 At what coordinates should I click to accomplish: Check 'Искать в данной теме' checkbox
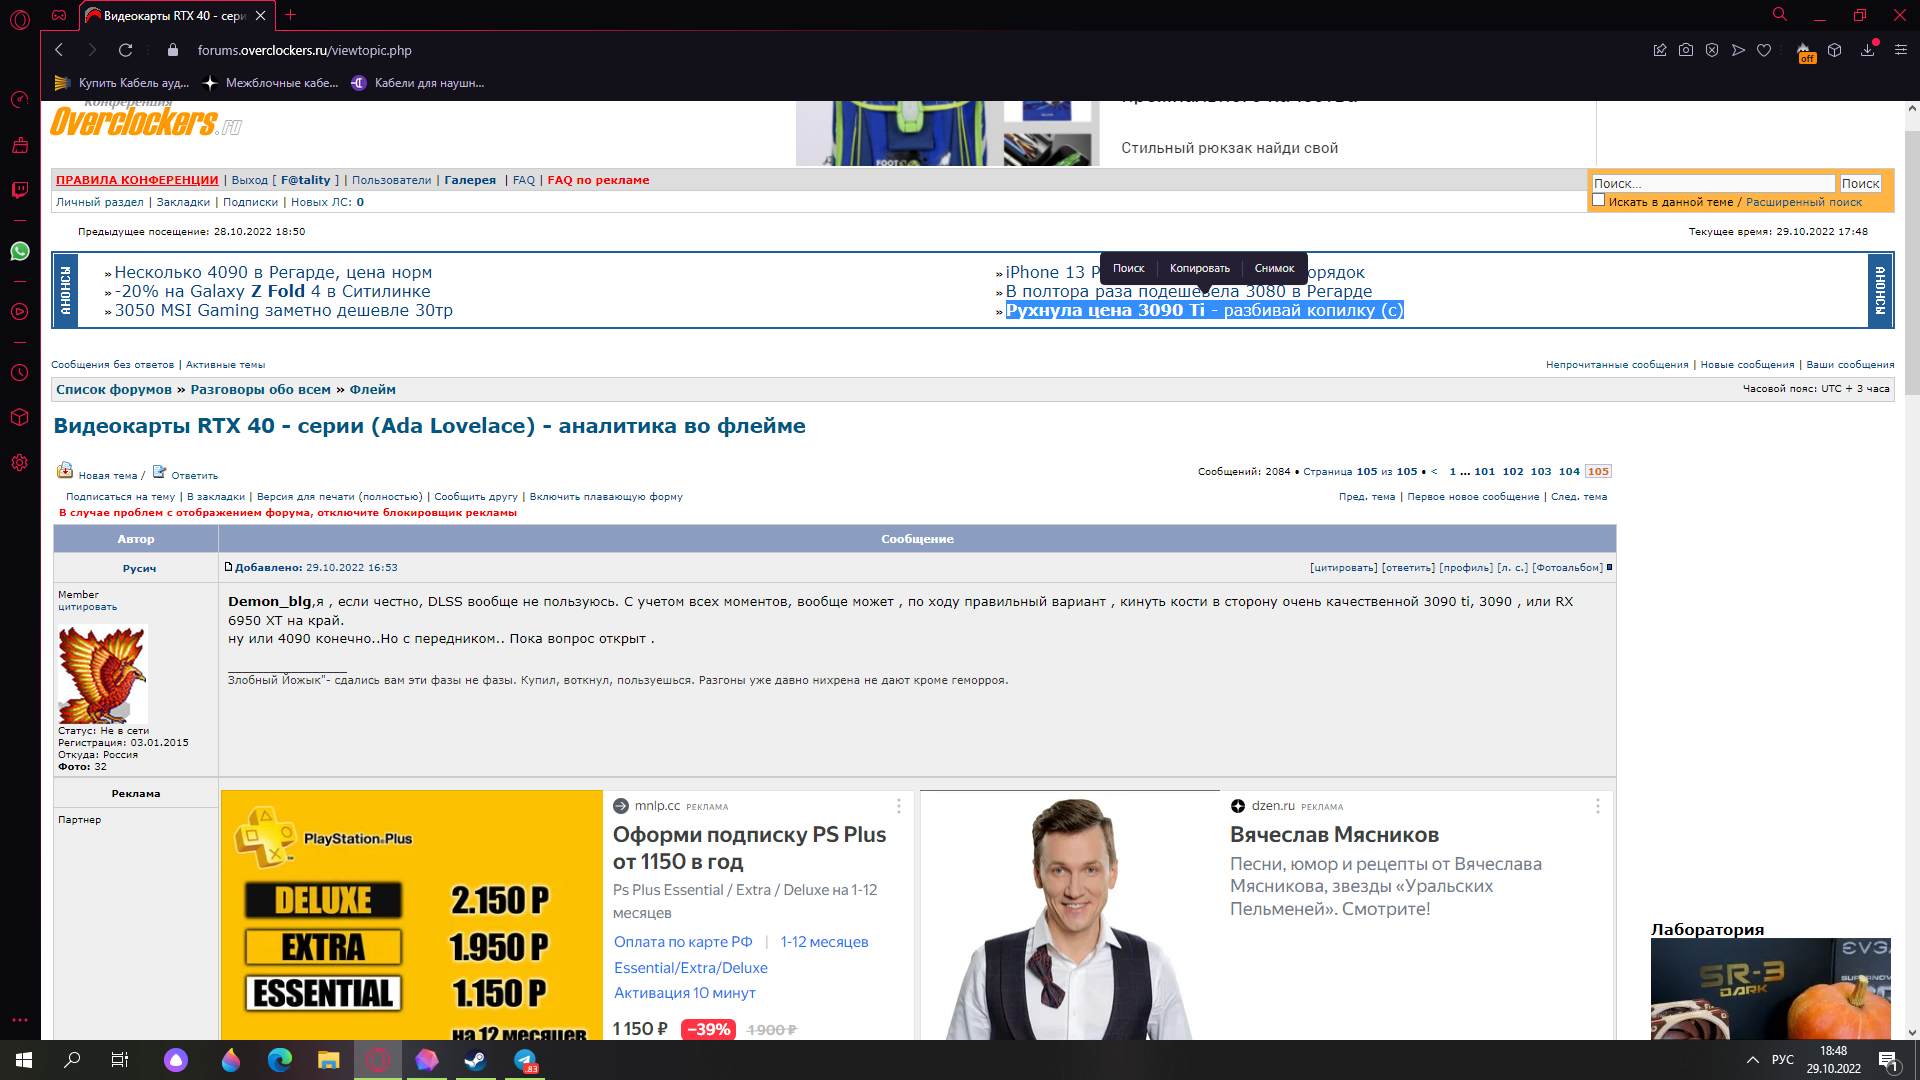click(1599, 200)
